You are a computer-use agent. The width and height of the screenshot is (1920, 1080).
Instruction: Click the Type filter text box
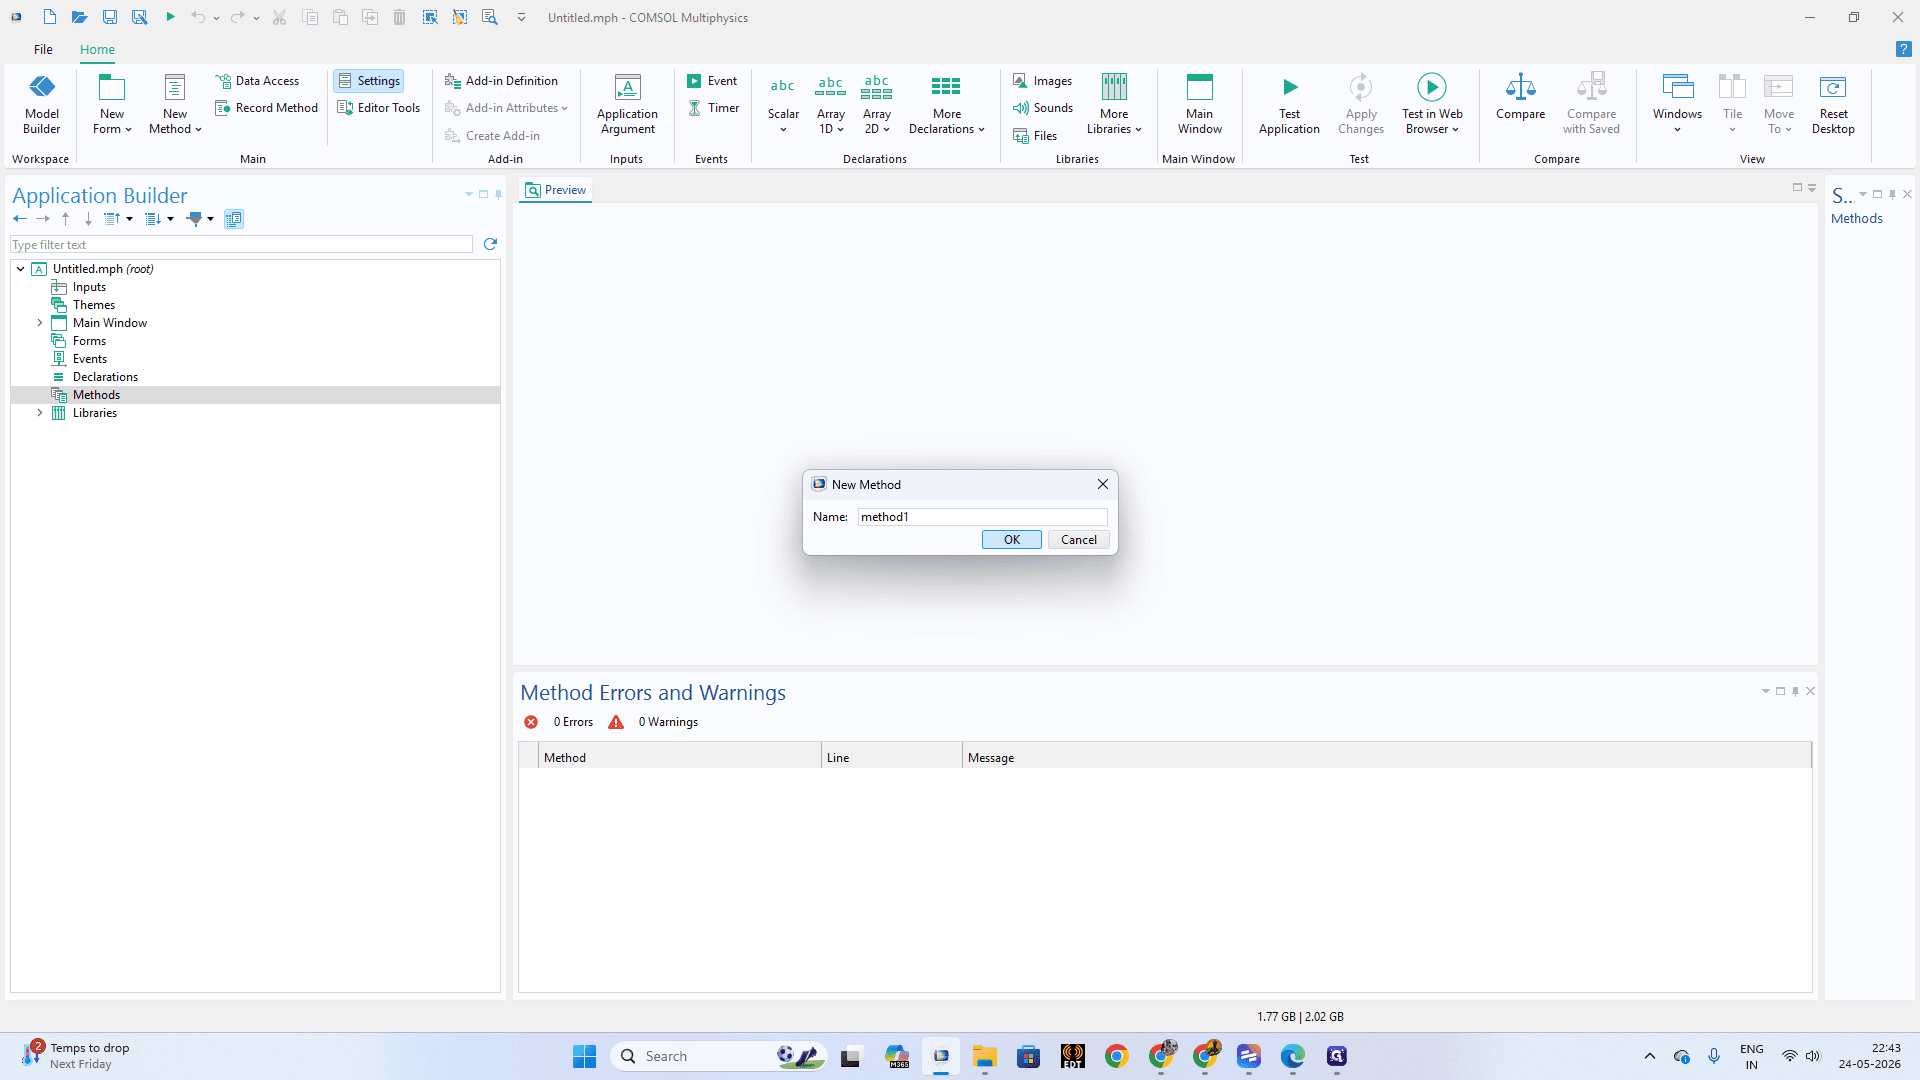[241, 245]
